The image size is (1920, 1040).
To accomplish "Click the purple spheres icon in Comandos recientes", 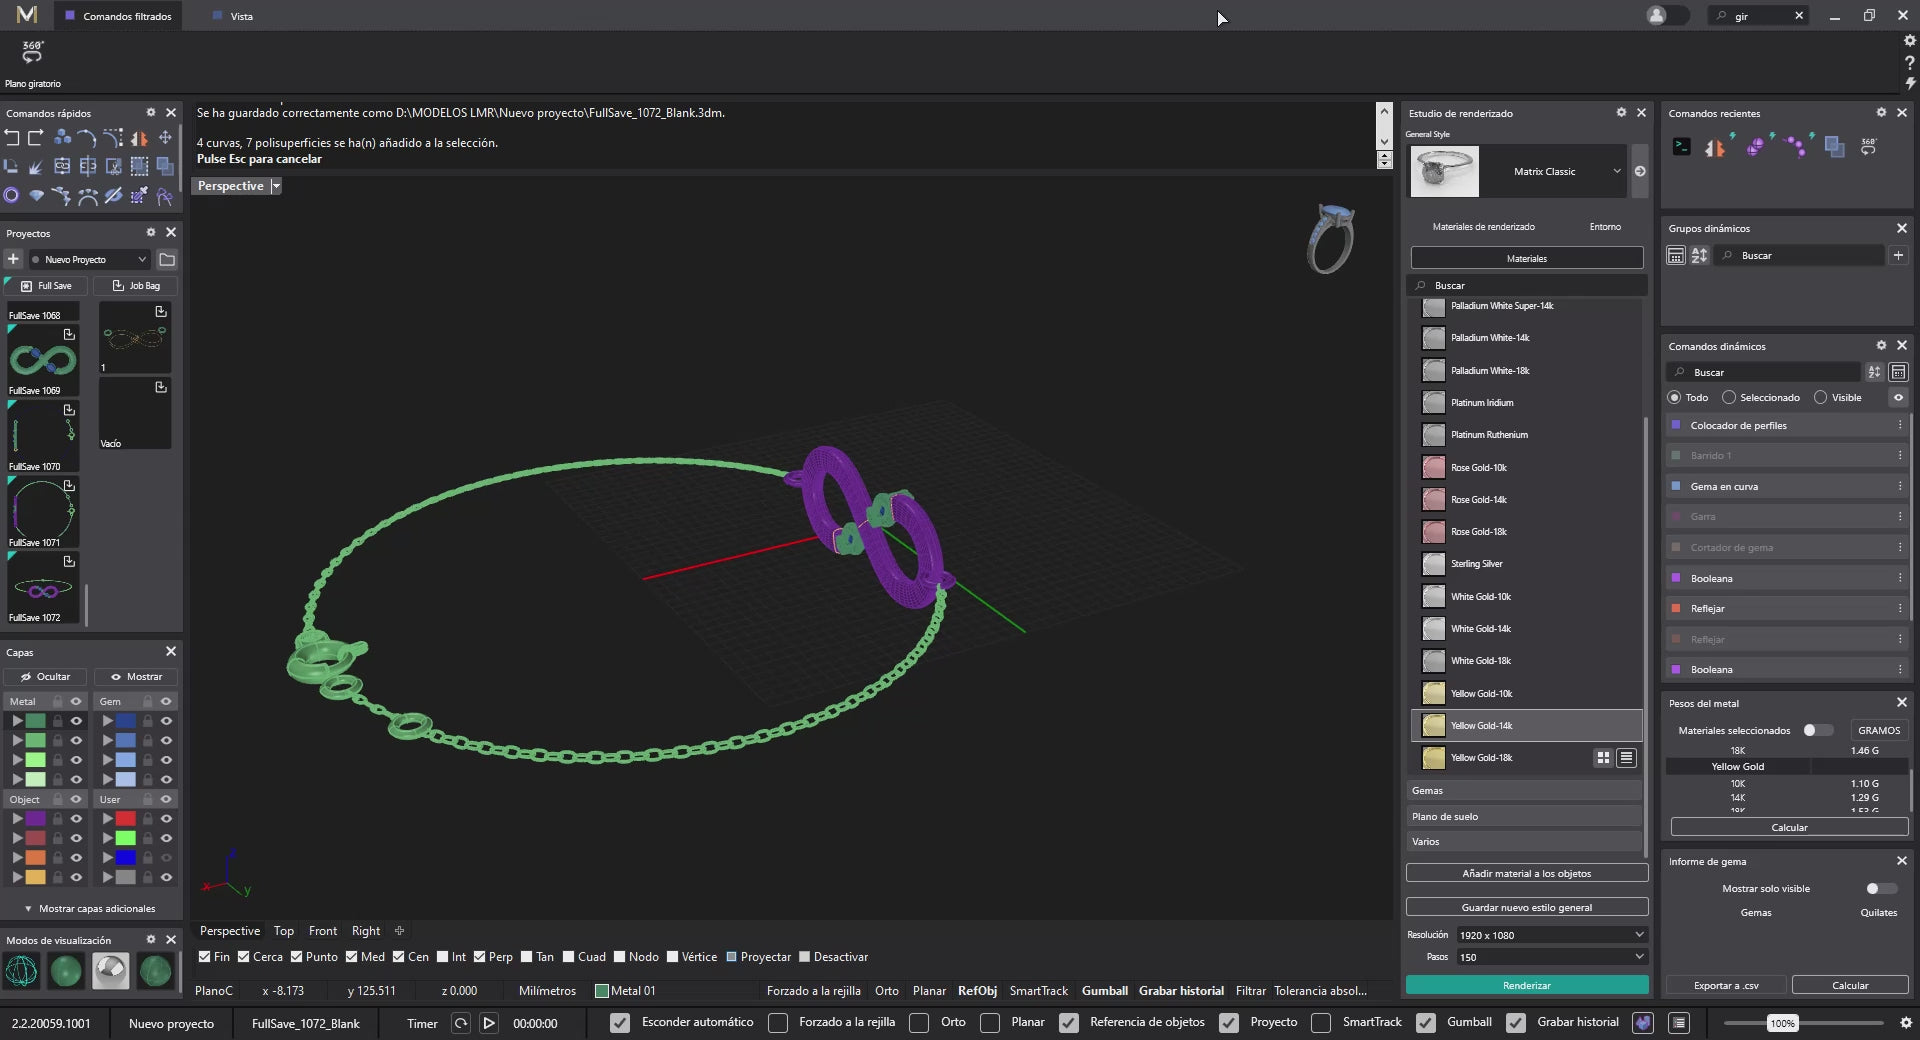I will click(1757, 147).
